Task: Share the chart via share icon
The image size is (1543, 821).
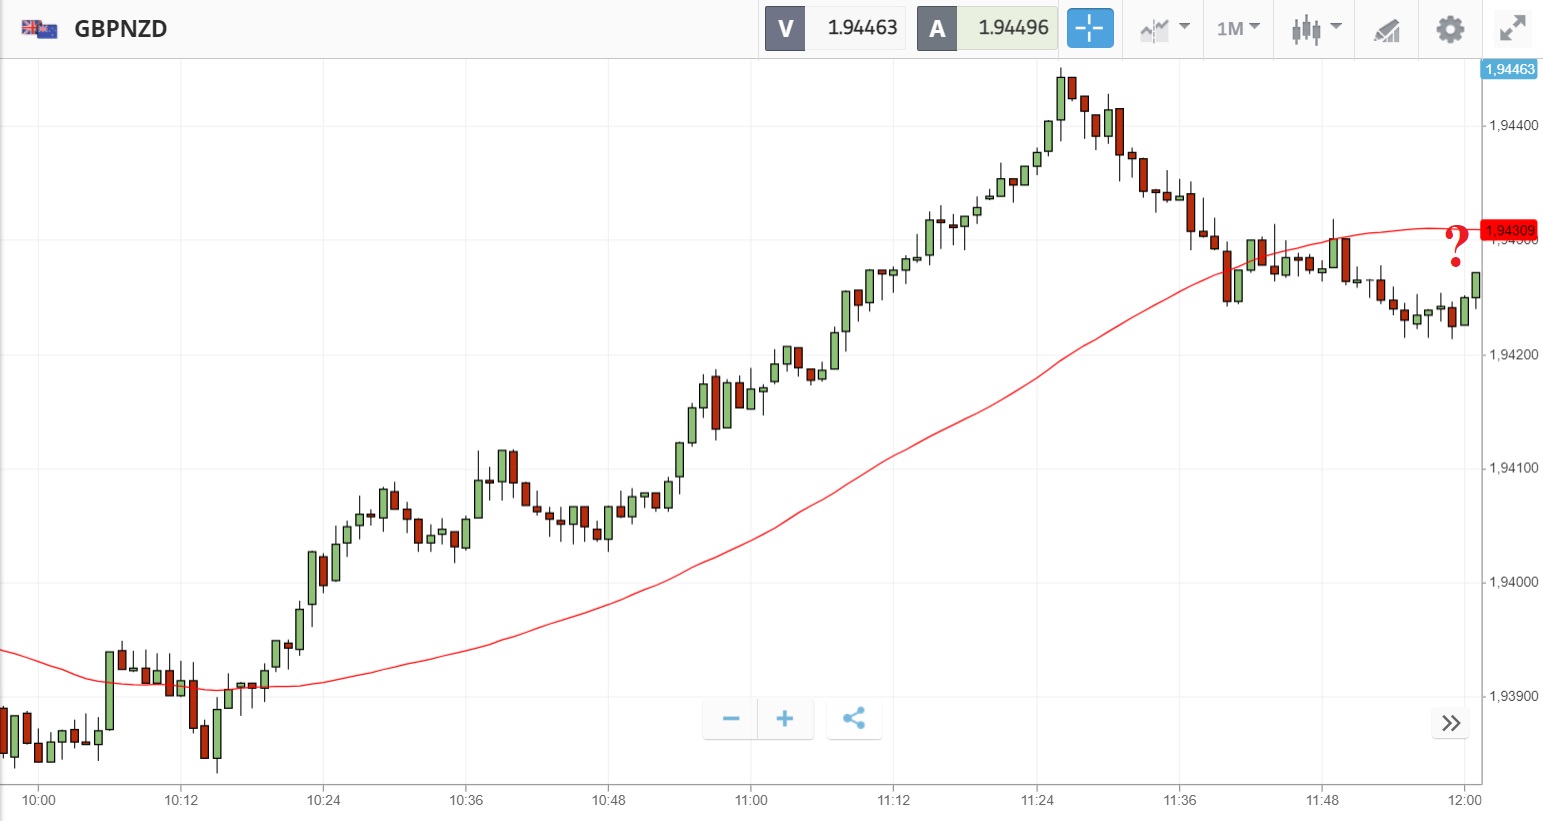Action: (x=854, y=718)
